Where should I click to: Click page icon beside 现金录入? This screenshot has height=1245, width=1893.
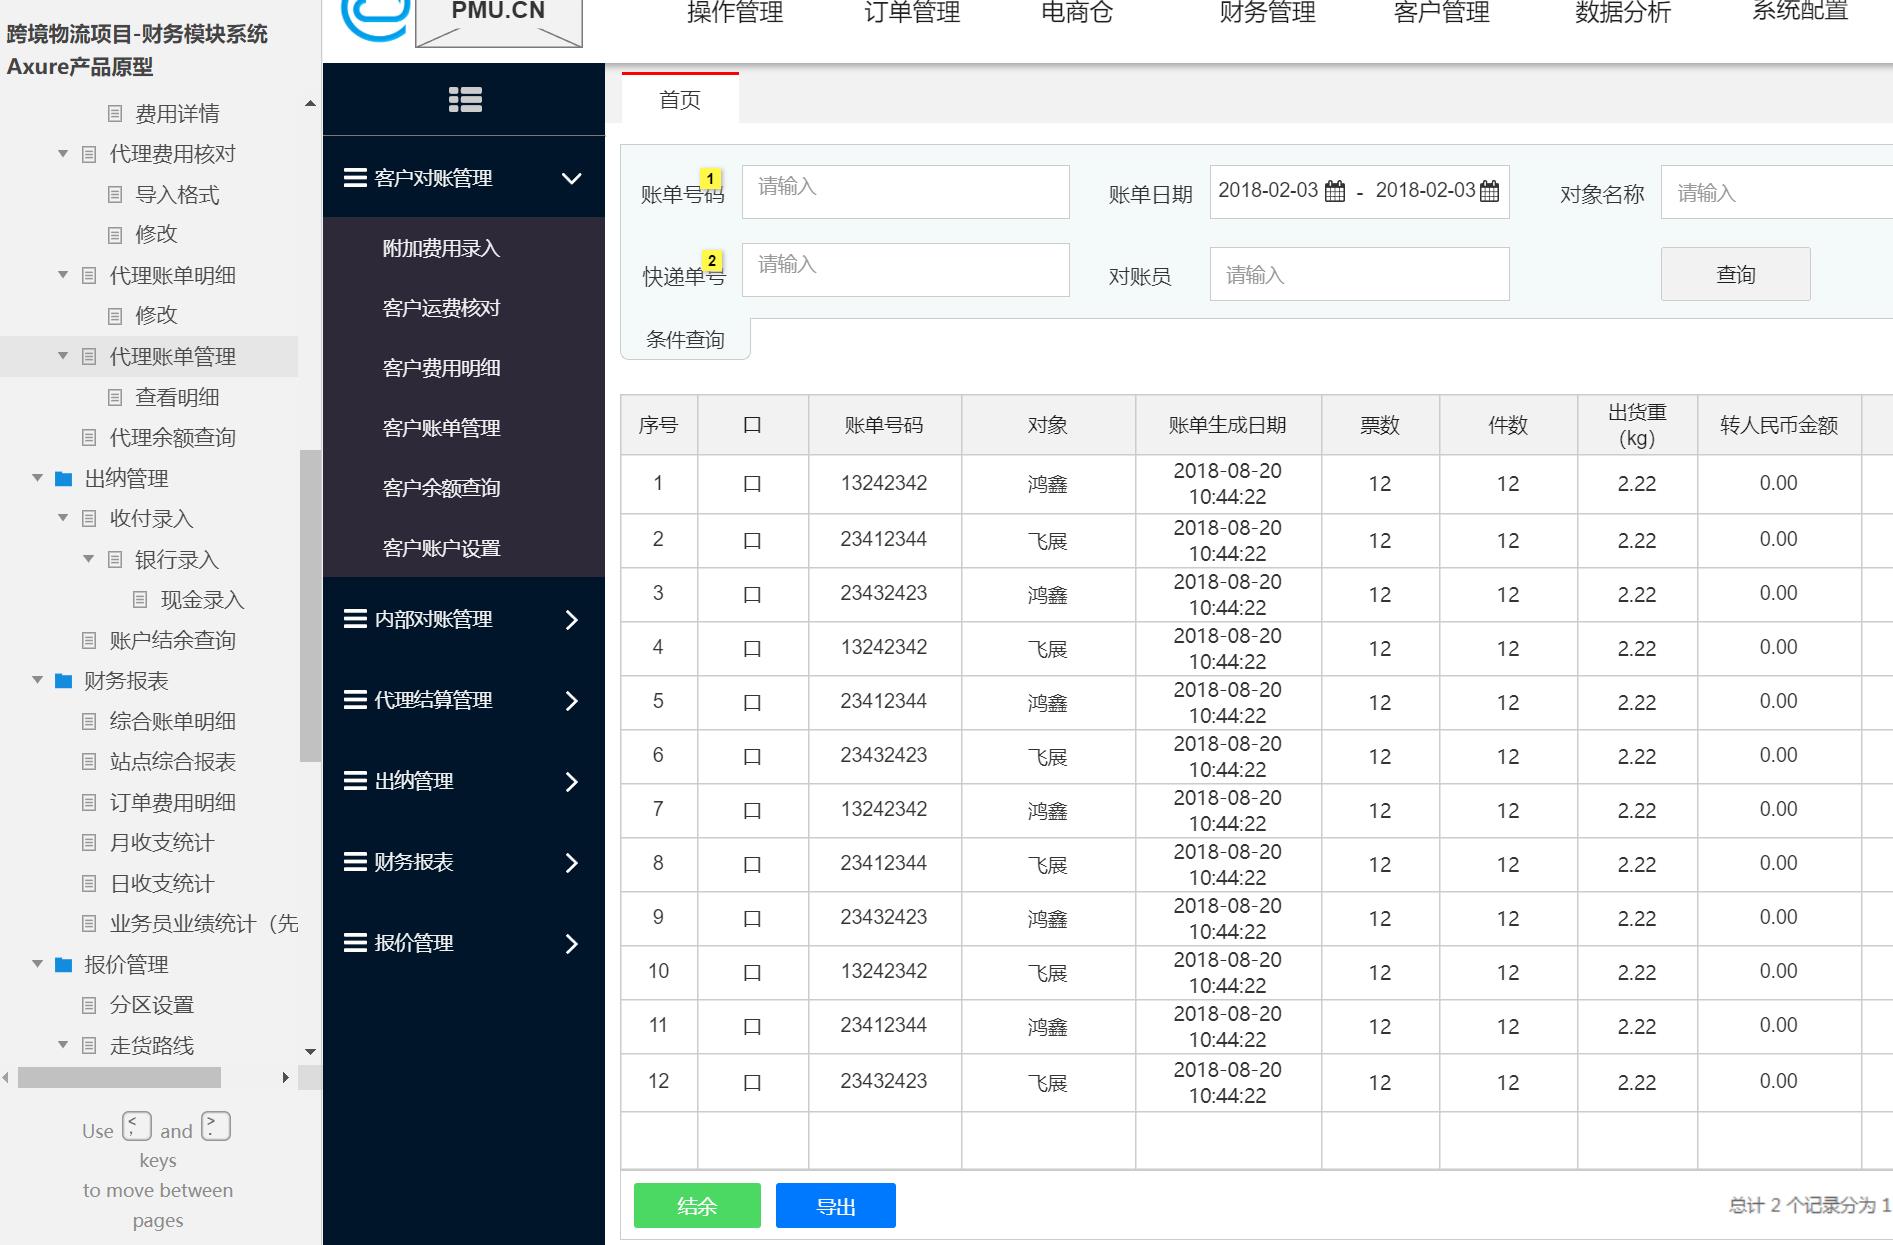point(141,600)
